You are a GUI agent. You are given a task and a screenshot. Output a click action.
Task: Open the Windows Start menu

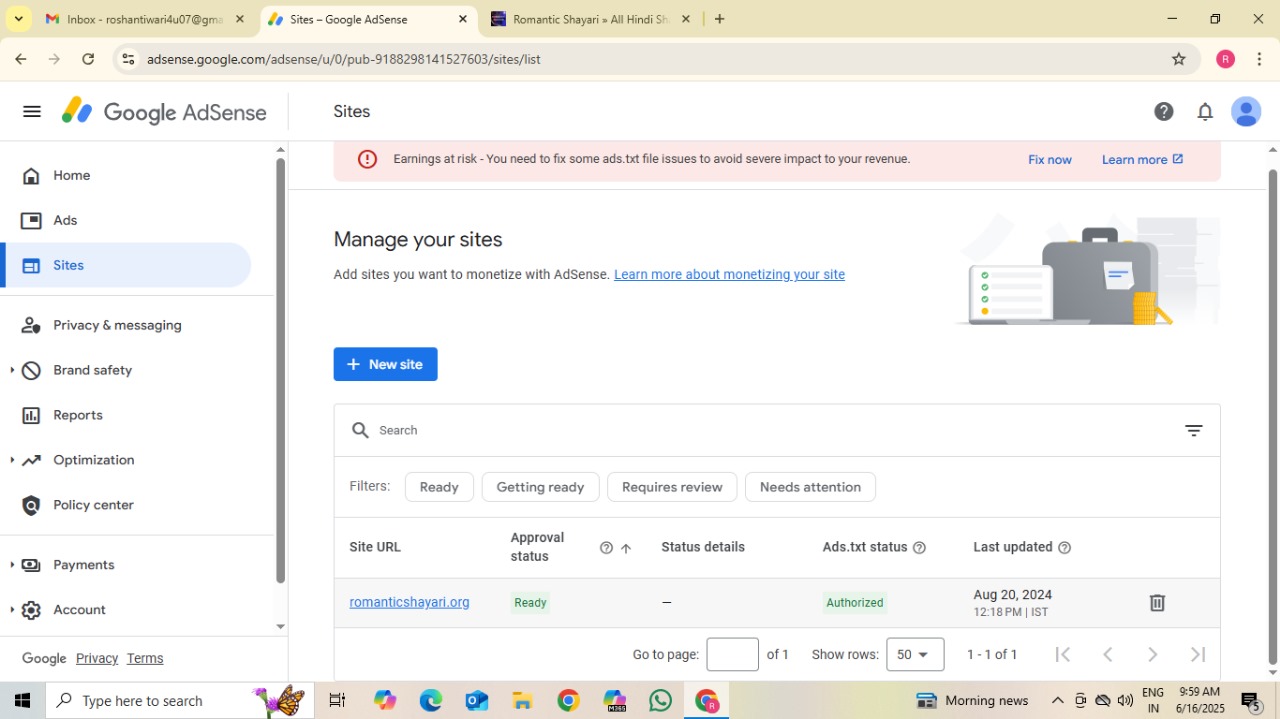click(22, 700)
